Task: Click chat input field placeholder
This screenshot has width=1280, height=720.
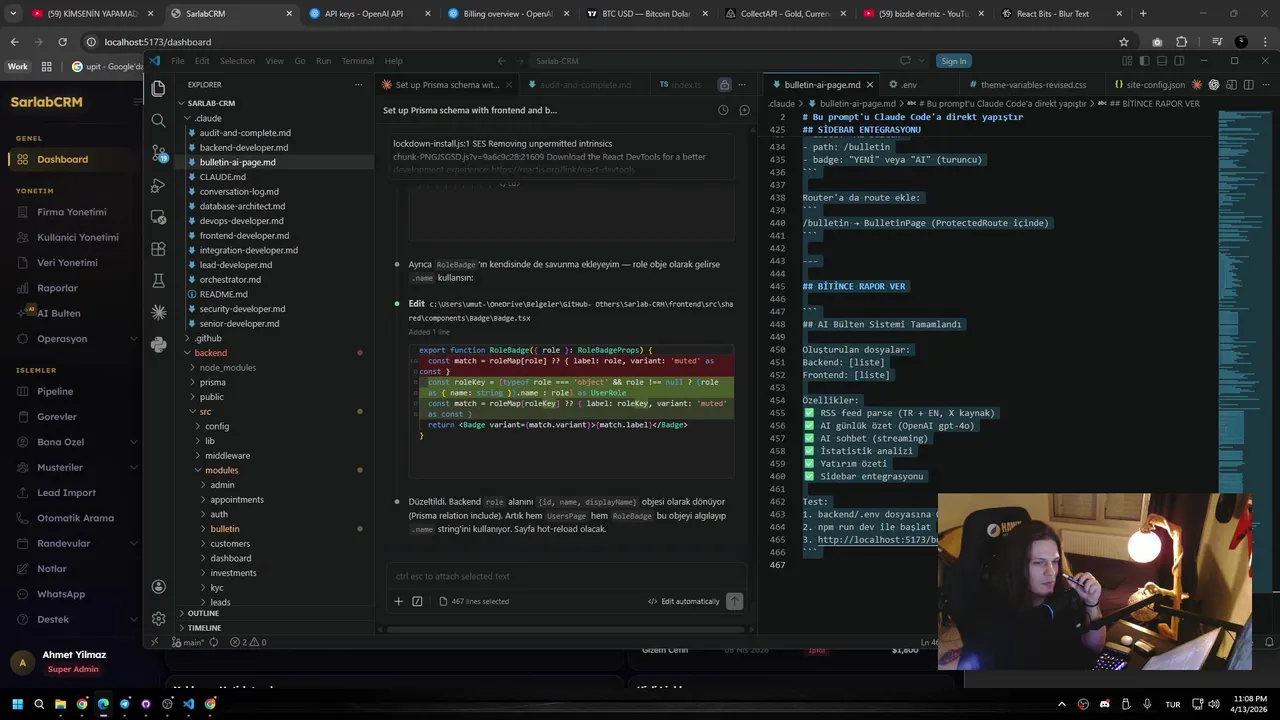Action: 565,576
